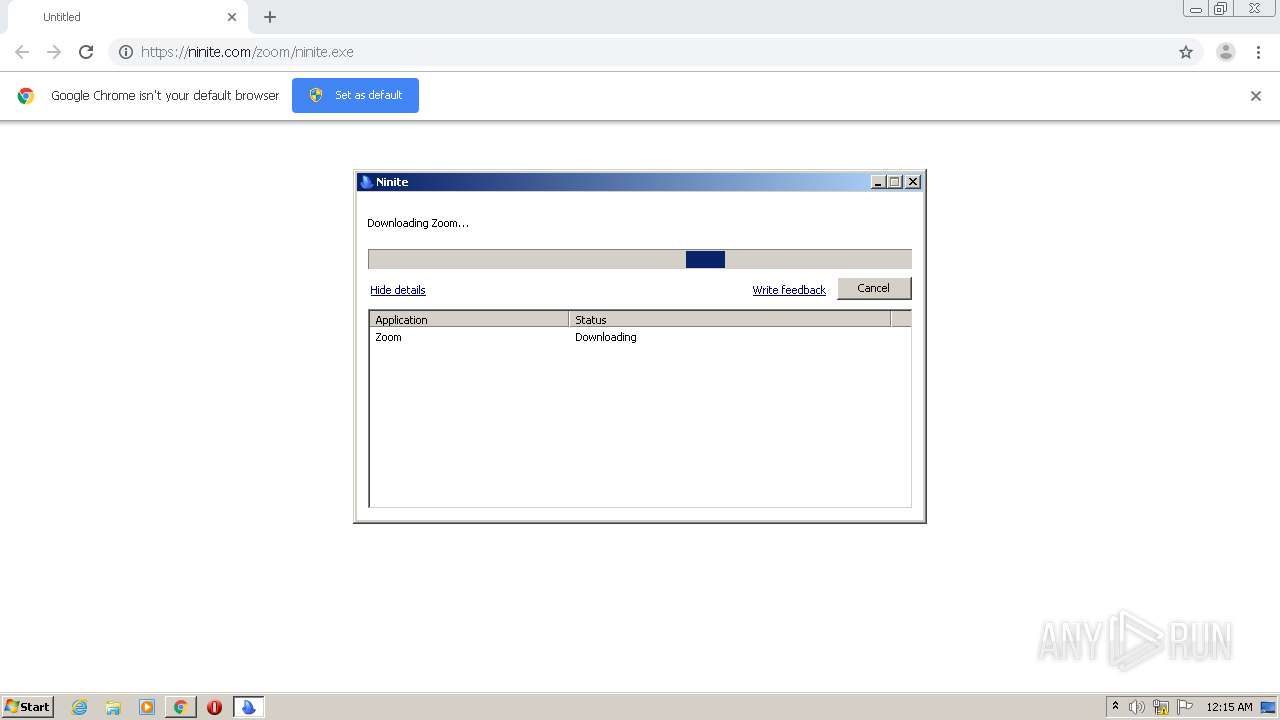The width and height of the screenshot is (1280, 720).
Task: Click the Downloading status text for Zoom
Action: click(x=606, y=337)
